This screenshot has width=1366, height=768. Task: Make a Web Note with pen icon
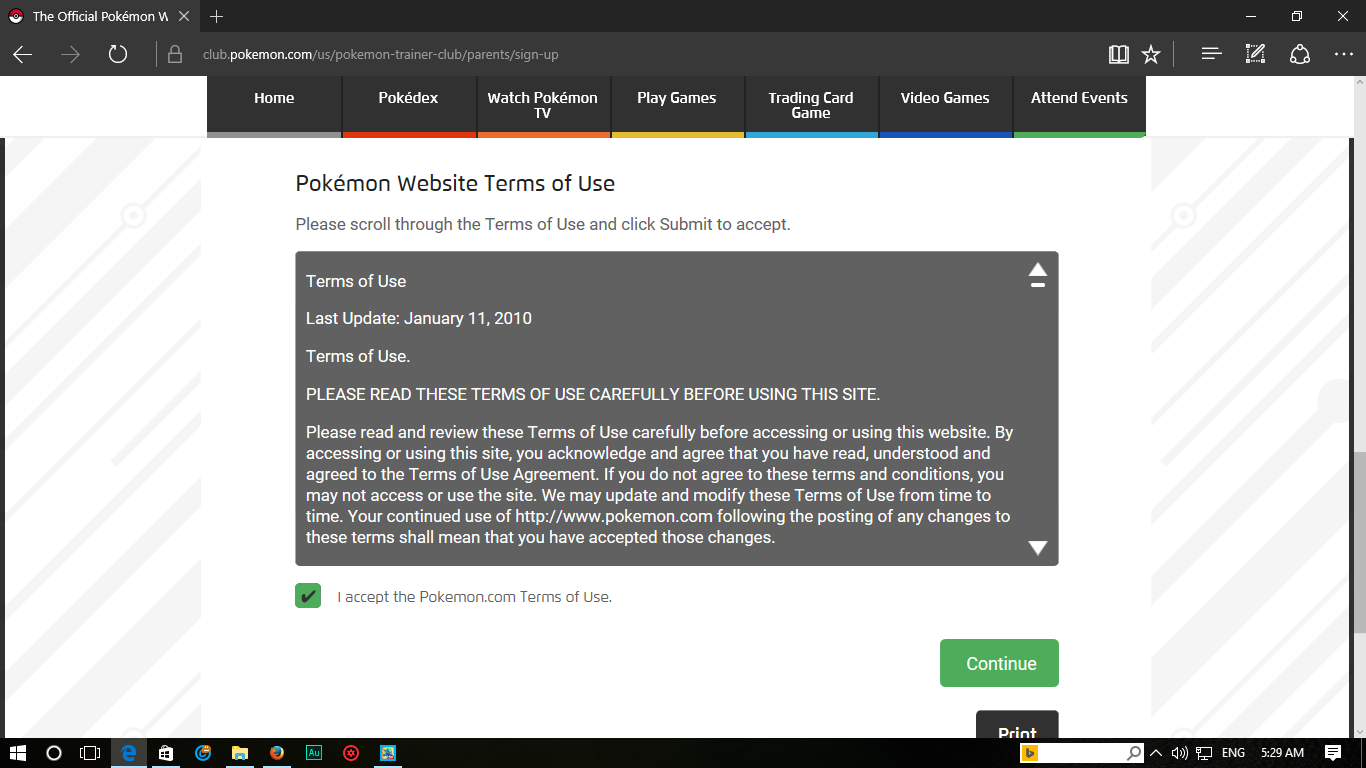(1256, 54)
